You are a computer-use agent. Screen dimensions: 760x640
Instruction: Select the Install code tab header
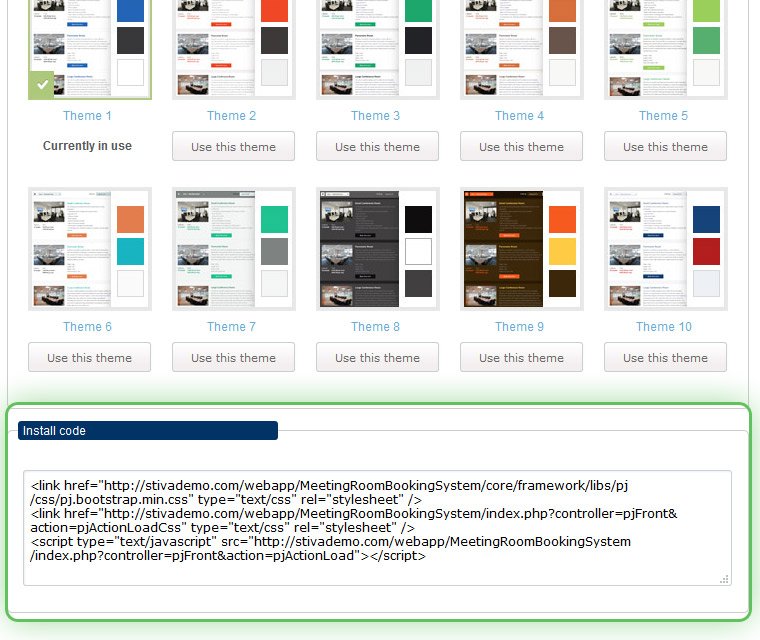point(148,431)
